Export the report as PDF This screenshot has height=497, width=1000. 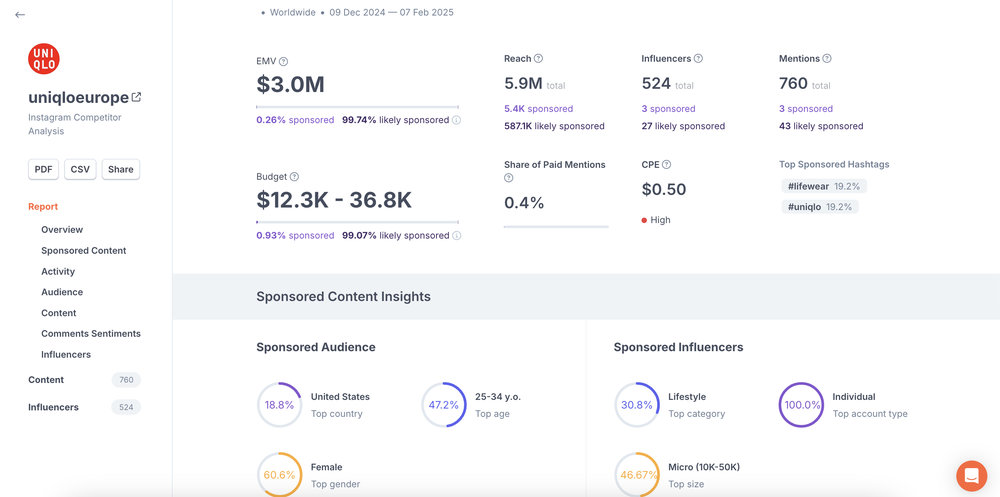pyautogui.click(x=43, y=169)
